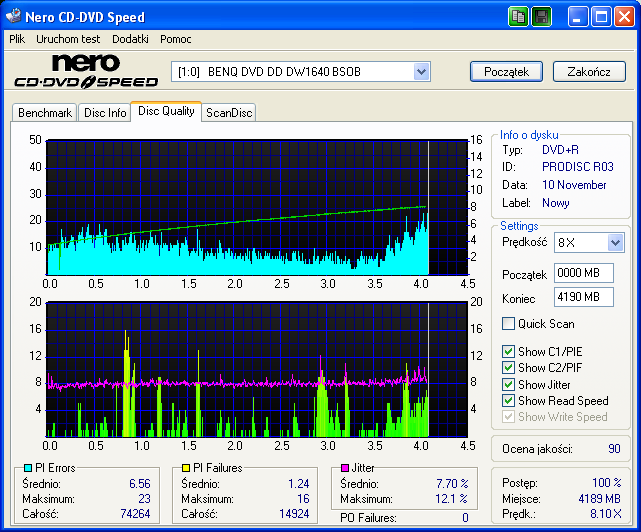Click the PI Errors Maksimum value 23
Viewport: 641px width, 532px height.
(144, 498)
